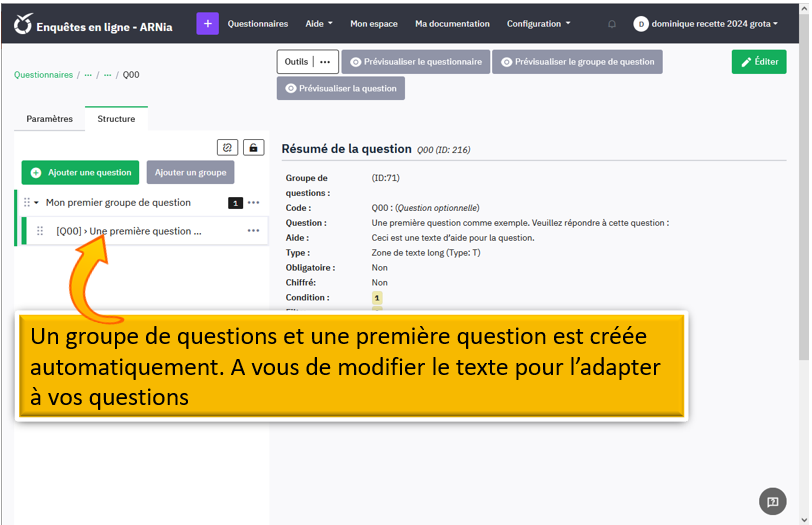The image size is (812, 525).
Task: Open the notifications bell icon
Action: (612, 24)
